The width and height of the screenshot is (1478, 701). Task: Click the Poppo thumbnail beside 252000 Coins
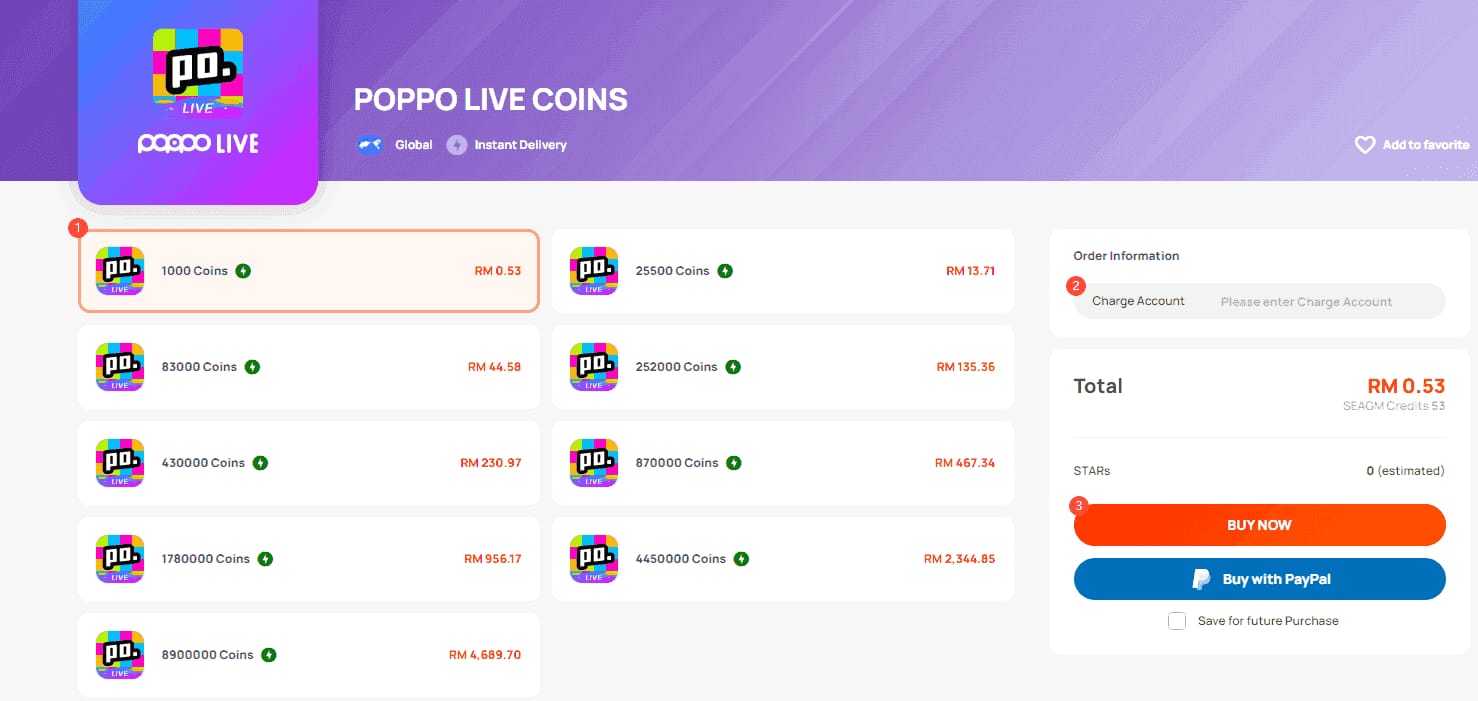point(593,367)
